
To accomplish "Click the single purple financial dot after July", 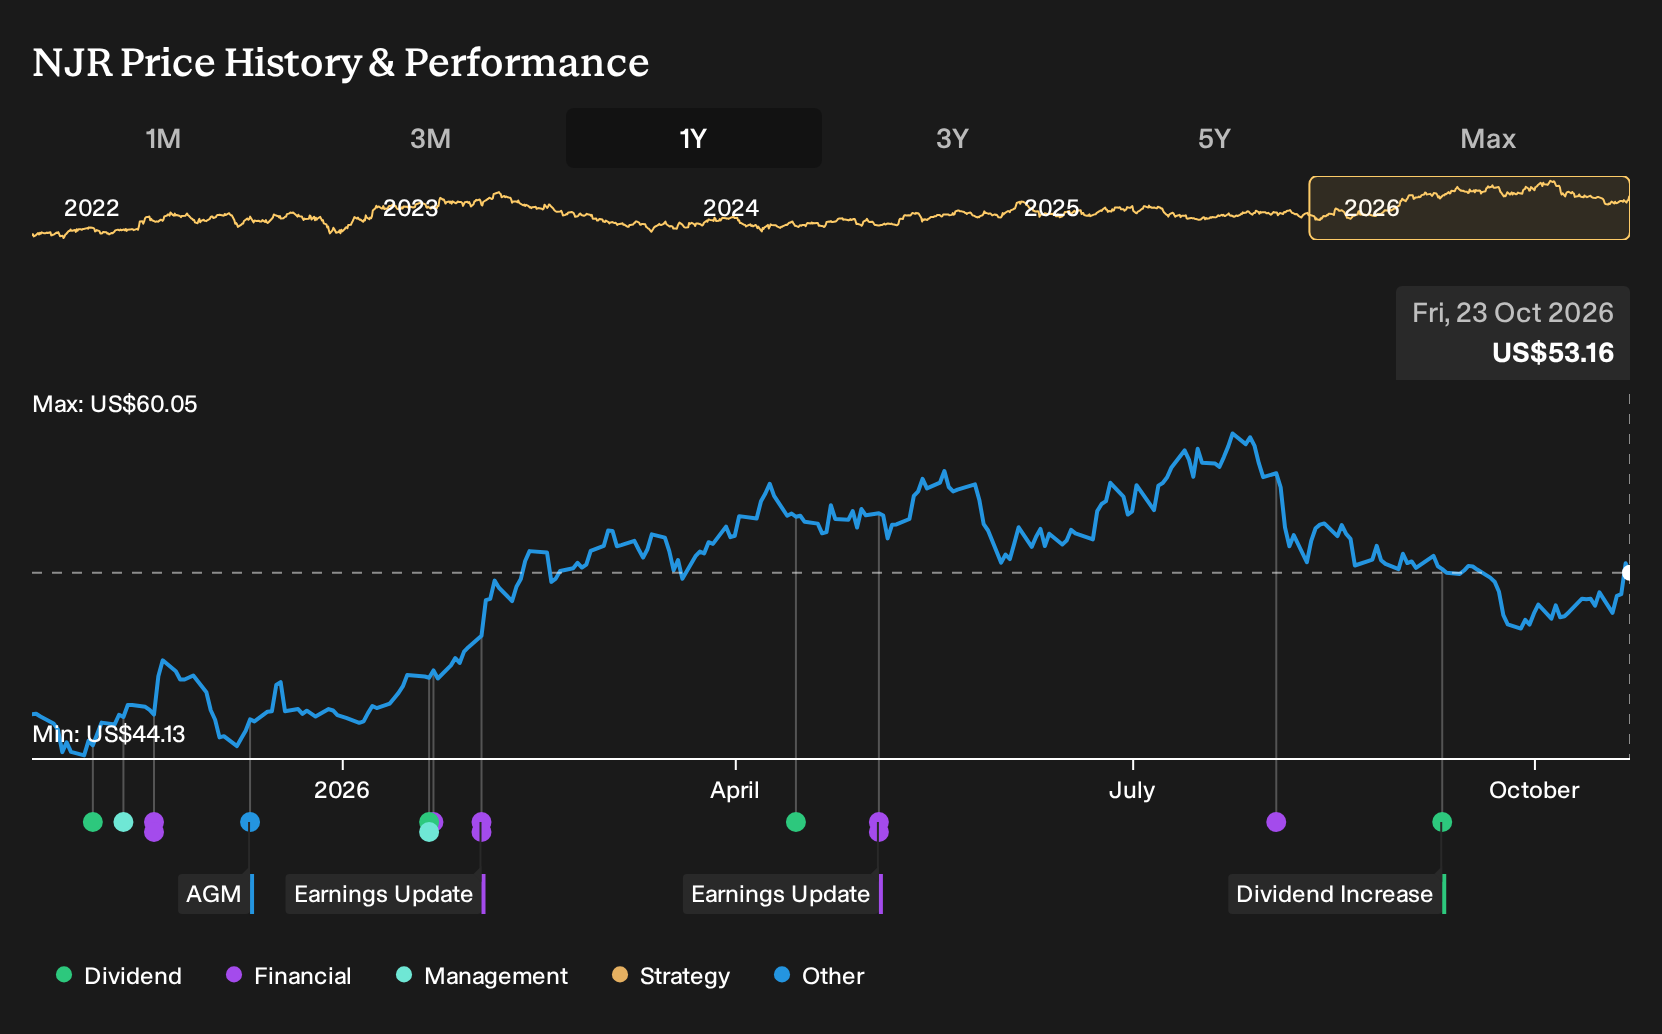I will tap(1276, 822).
